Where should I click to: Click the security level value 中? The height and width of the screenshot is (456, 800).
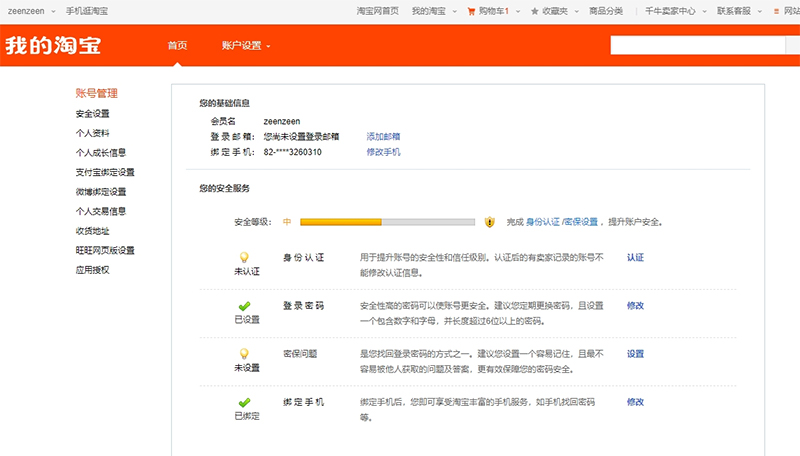click(x=287, y=222)
